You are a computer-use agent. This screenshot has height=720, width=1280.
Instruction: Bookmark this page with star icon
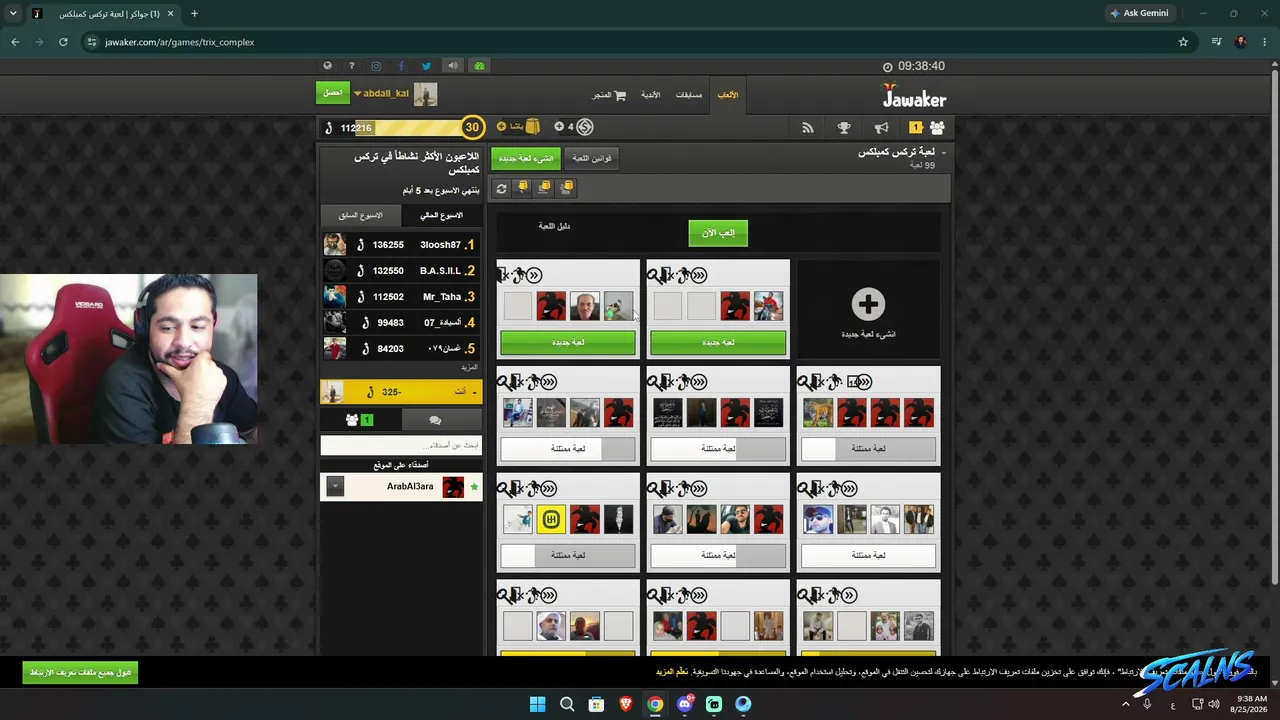pyautogui.click(x=1183, y=42)
